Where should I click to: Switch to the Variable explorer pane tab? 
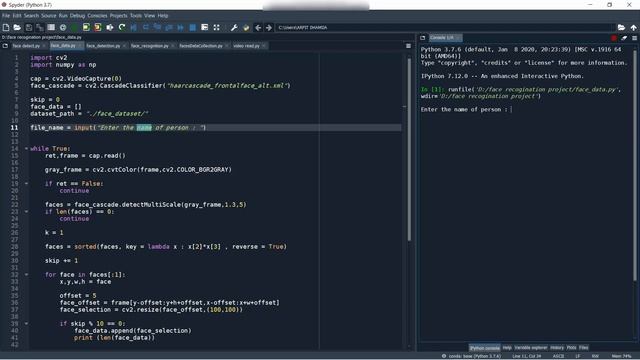pyautogui.click(x=531, y=348)
